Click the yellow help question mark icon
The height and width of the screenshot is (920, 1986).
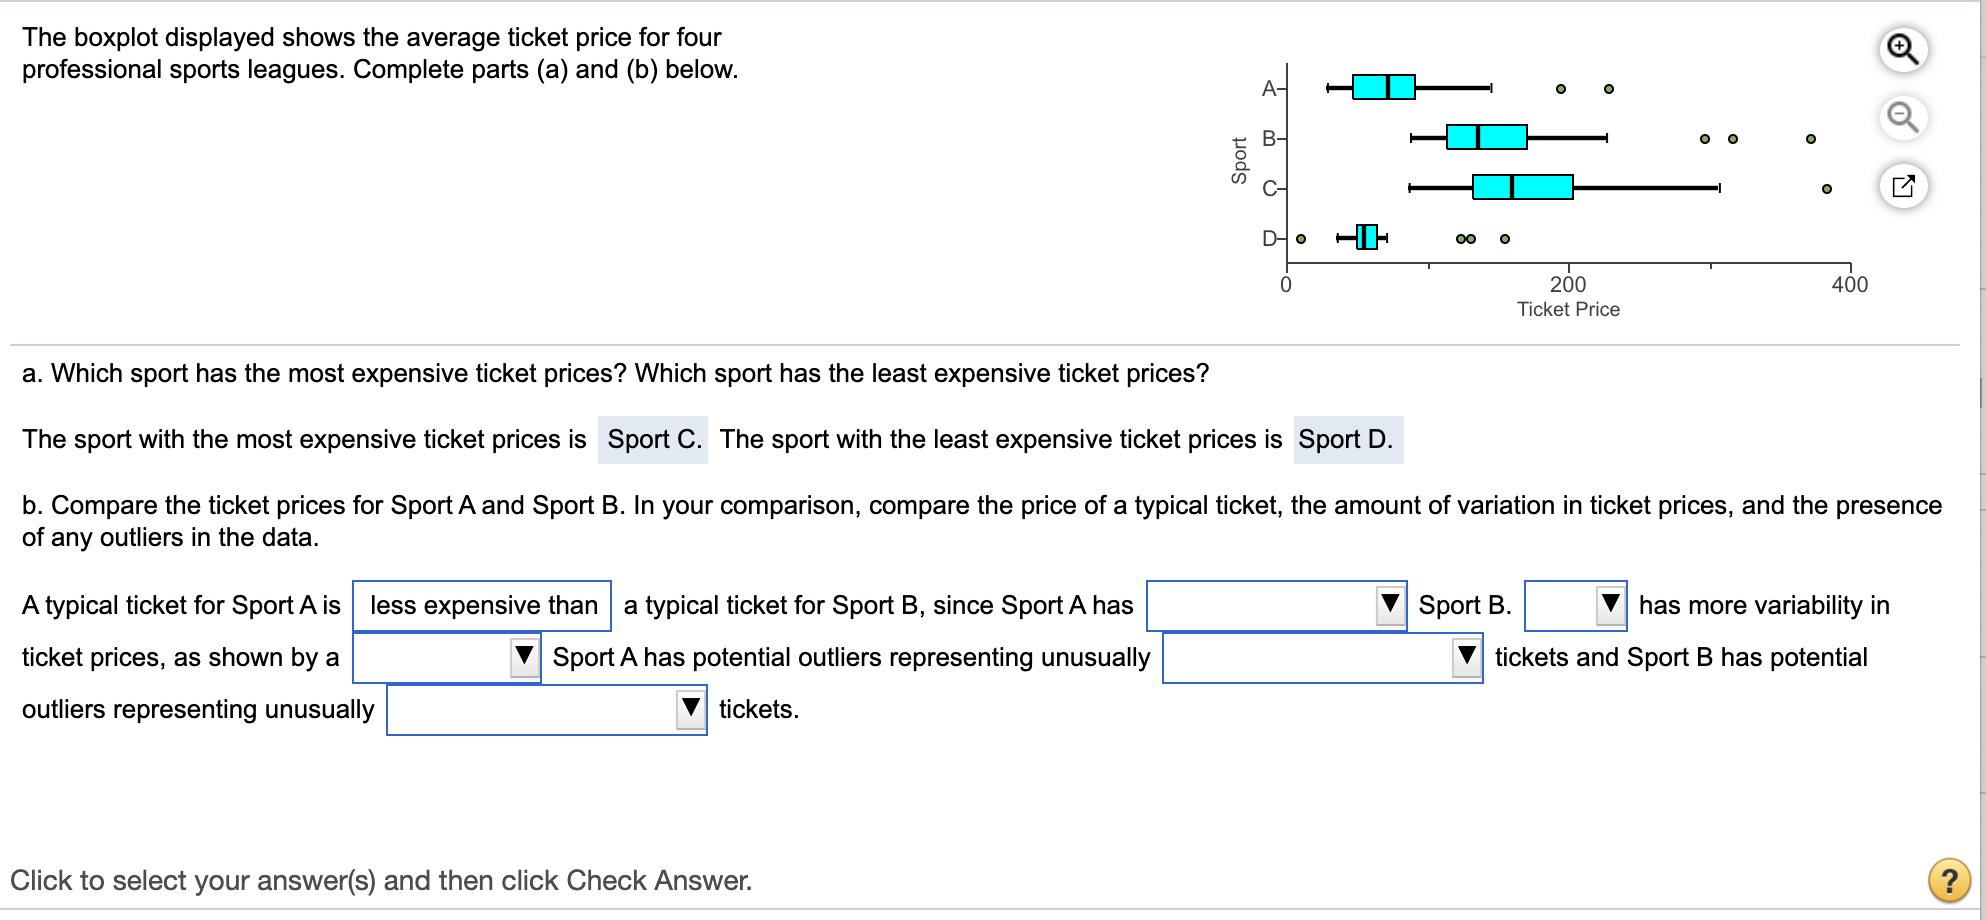pos(1948,880)
